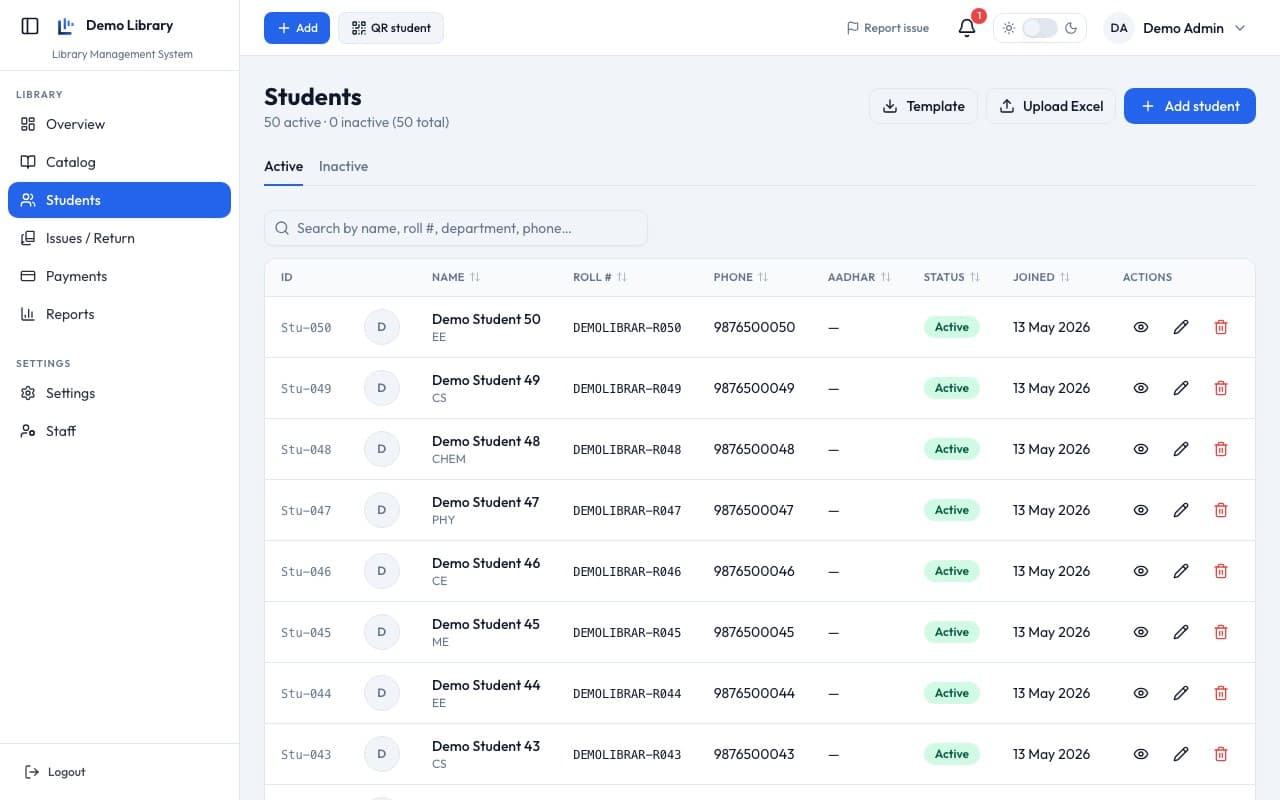This screenshot has width=1280, height=800.
Task: Open Staff in the sidebar
Action: pos(119,431)
